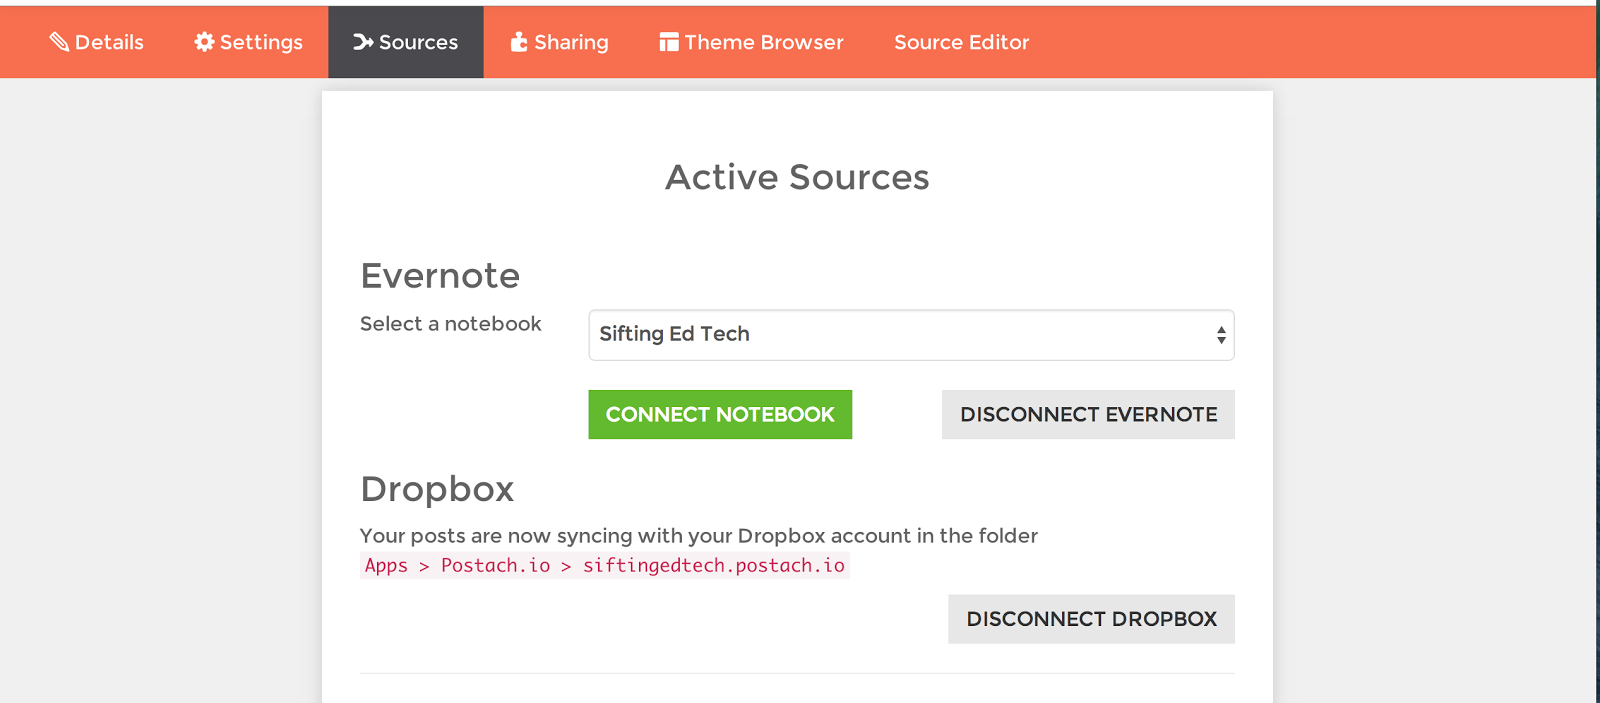Click the pencil icon beside Details
The width and height of the screenshot is (1600, 703).
click(59, 42)
